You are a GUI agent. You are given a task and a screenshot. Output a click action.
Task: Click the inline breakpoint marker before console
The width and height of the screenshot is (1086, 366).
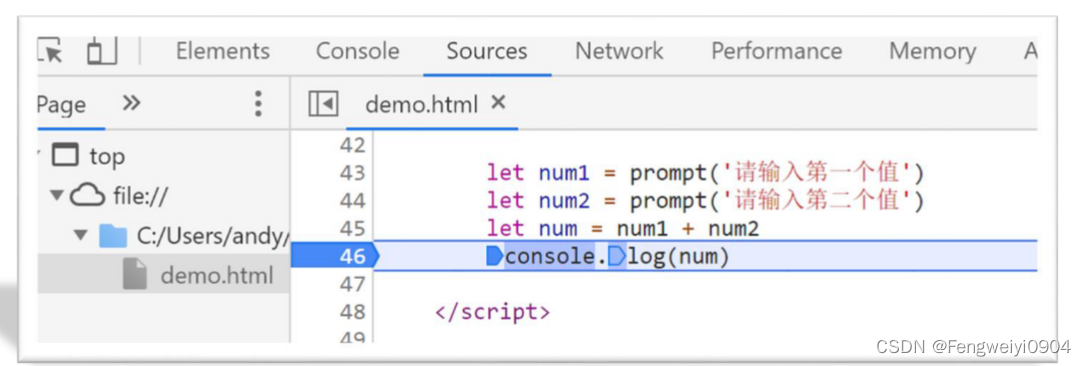click(495, 256)
